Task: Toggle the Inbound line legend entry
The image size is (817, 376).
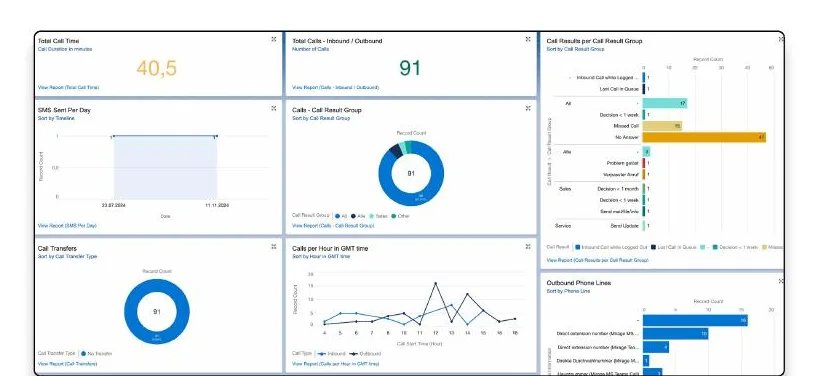Action: pyautogui.click(x=330, y=354)
